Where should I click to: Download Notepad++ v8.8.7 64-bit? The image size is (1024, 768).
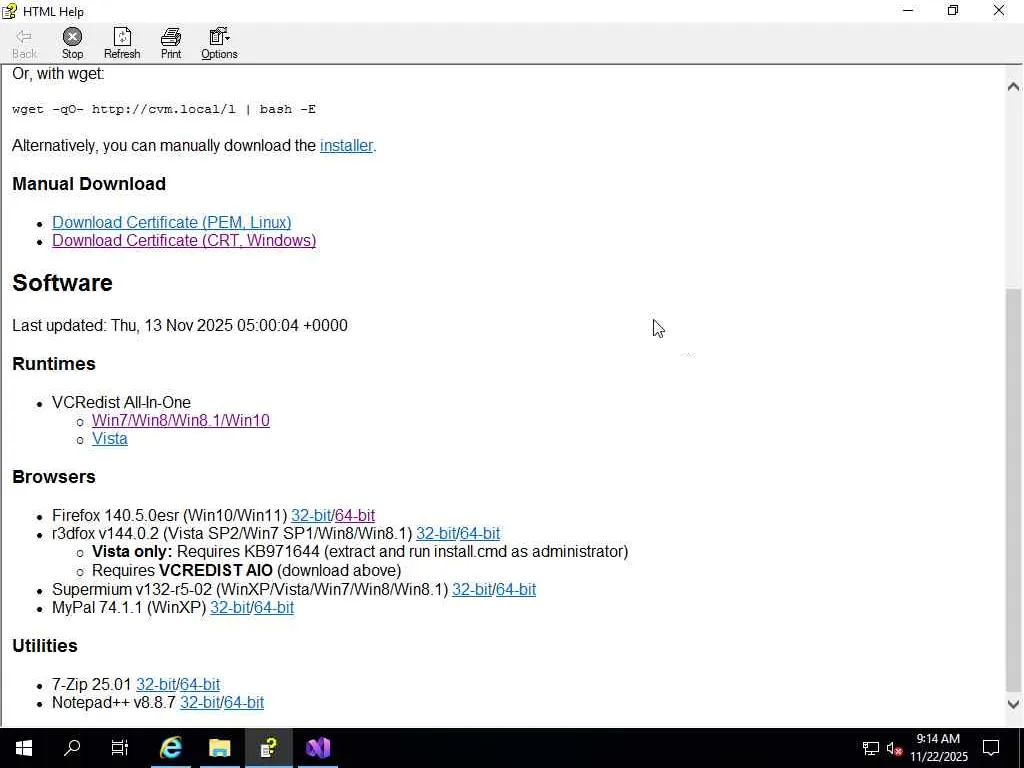pyautogui.click(x=244, y=703)
